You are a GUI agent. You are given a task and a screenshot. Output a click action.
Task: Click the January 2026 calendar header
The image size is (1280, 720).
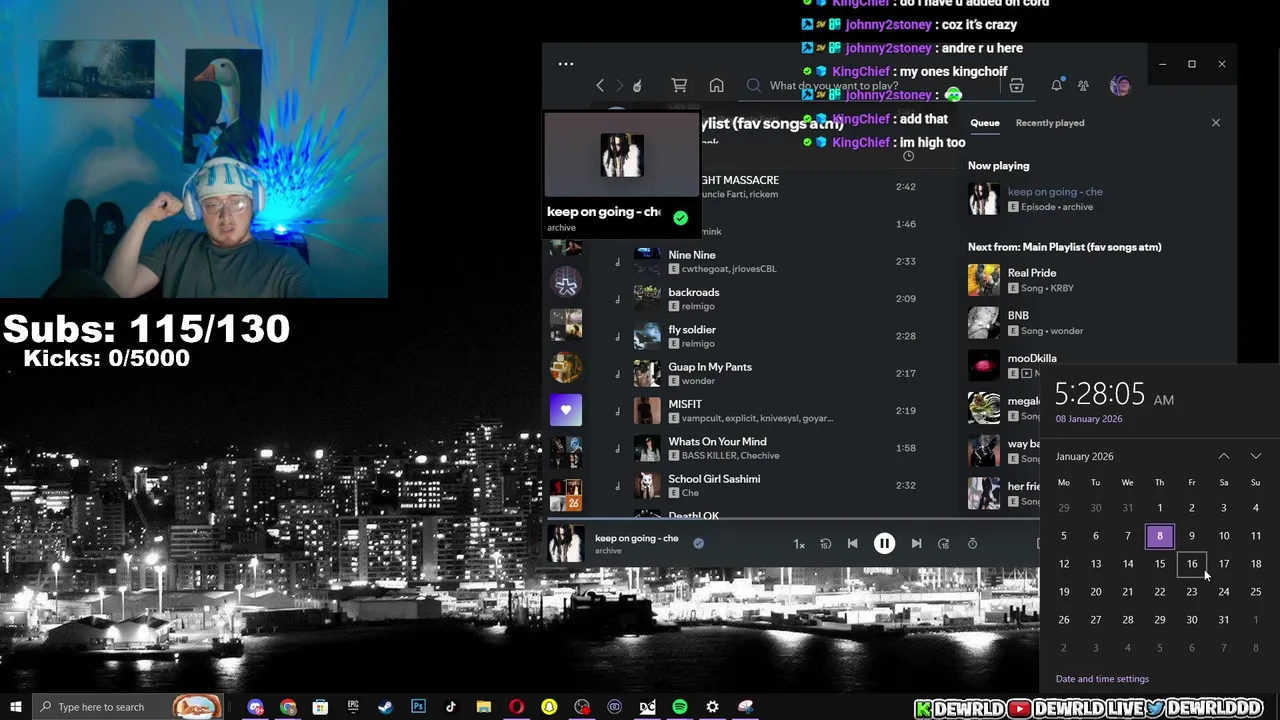click(x=1084, y=456)
